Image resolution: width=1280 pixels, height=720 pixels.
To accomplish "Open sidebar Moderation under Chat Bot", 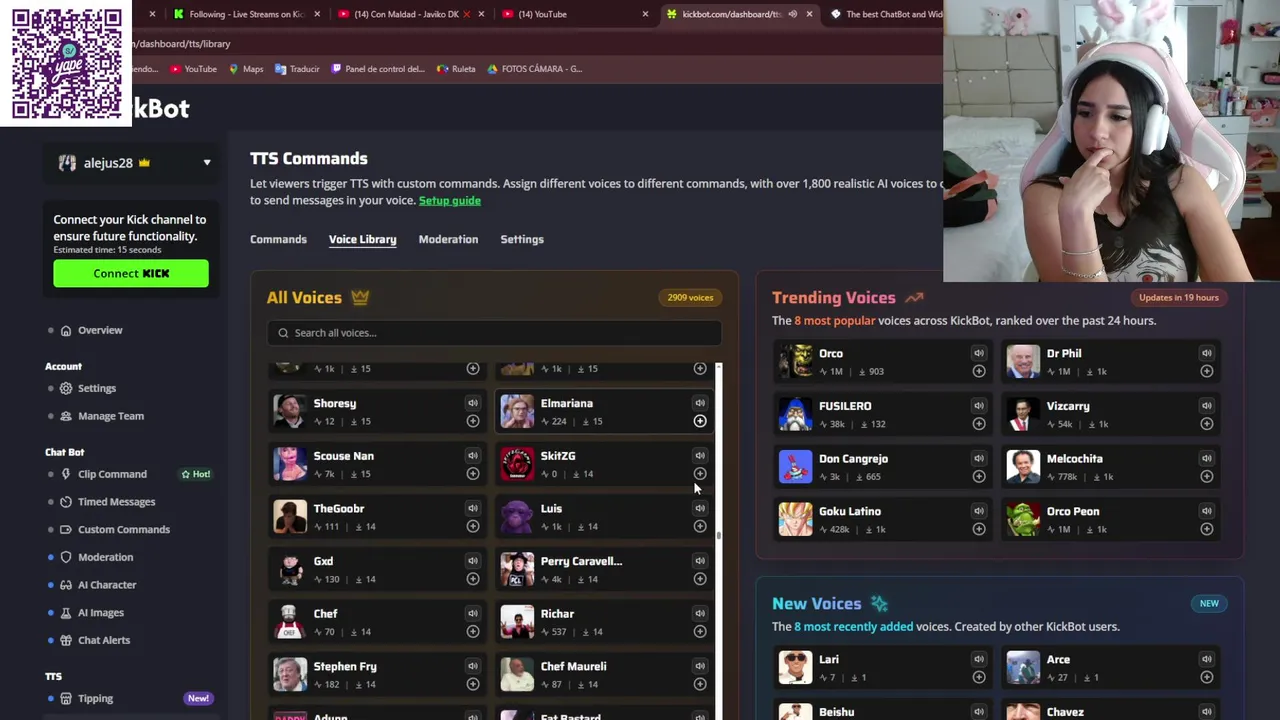I will pos(105,557).
